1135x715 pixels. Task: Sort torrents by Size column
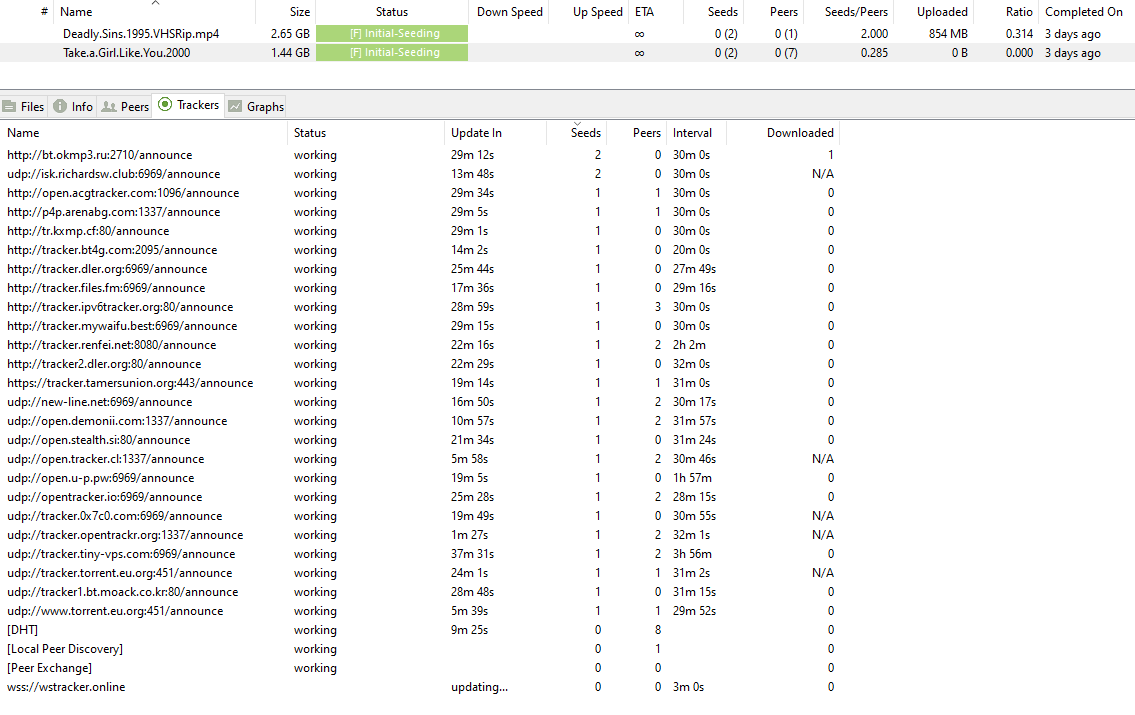click(x=286, y=12)
